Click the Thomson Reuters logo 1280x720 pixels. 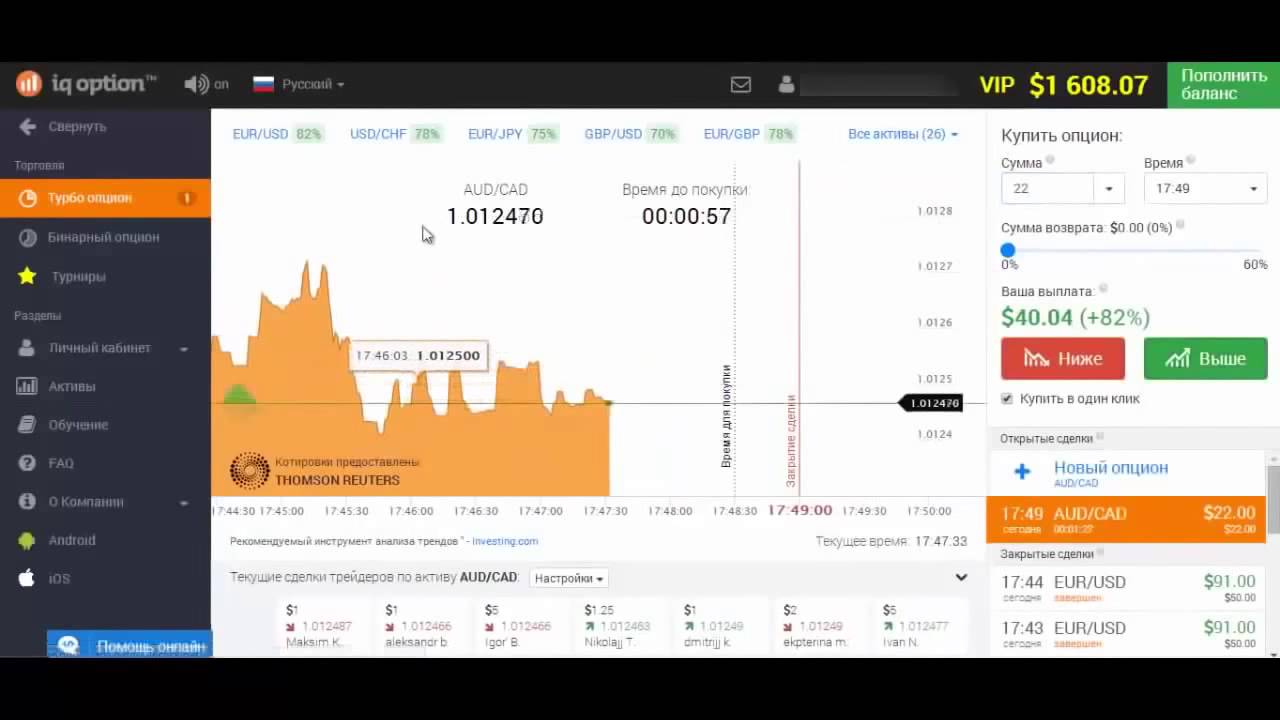(x=250, y=471)
